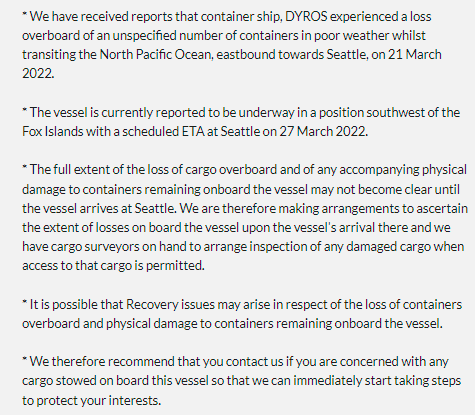The height and width of the screenshot is (415, 475).
Task: Click the ship name DYROS
Action: tap(306, 16)
